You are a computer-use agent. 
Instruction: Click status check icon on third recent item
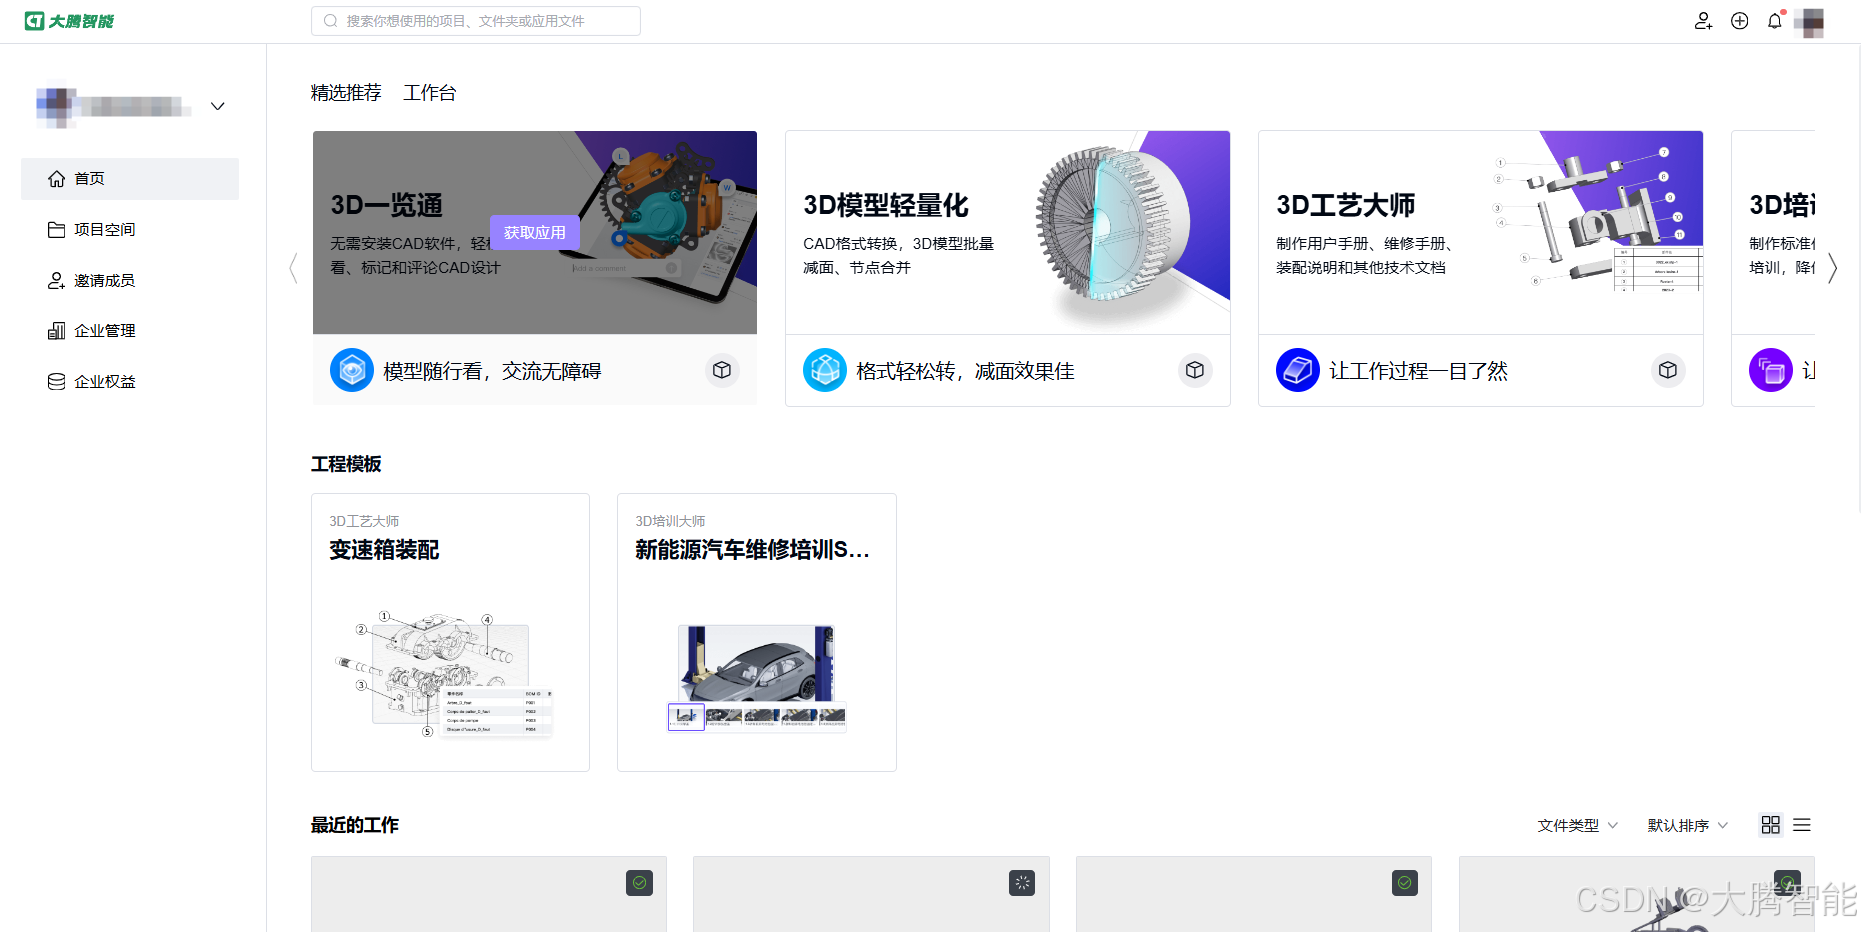[1405, 883]
